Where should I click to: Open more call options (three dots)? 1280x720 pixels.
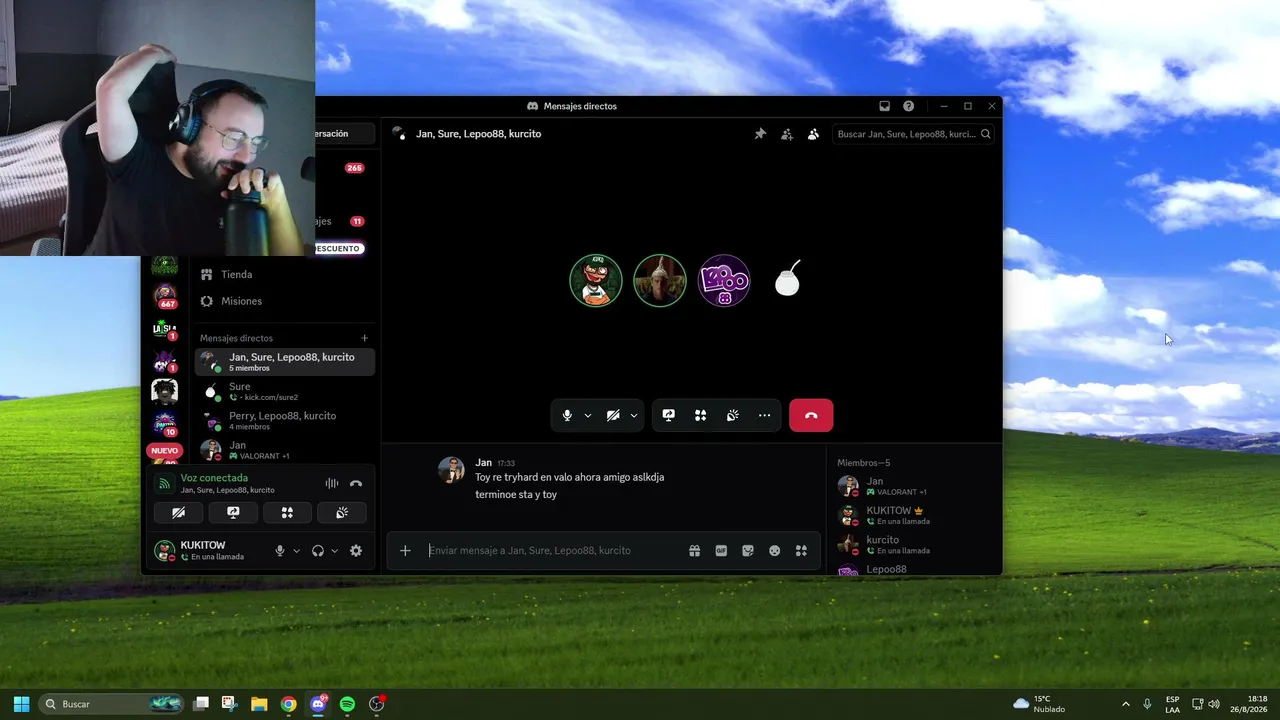(x=765, y=415)
